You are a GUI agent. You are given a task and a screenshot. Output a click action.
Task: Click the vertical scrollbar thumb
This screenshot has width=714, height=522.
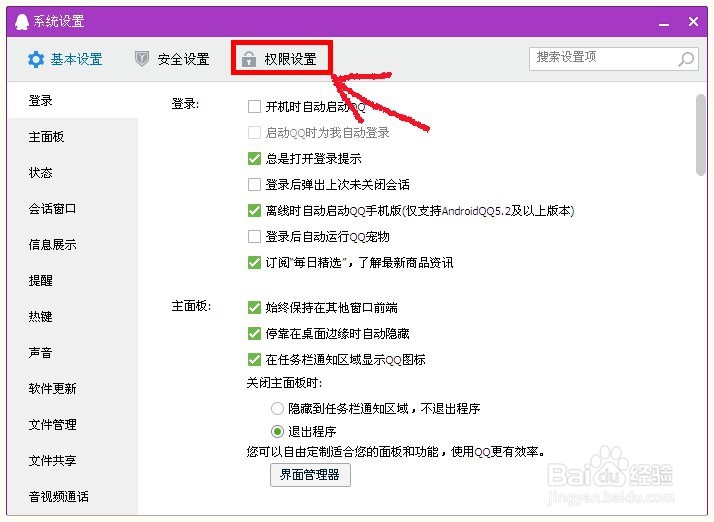(x=701, y=134)
